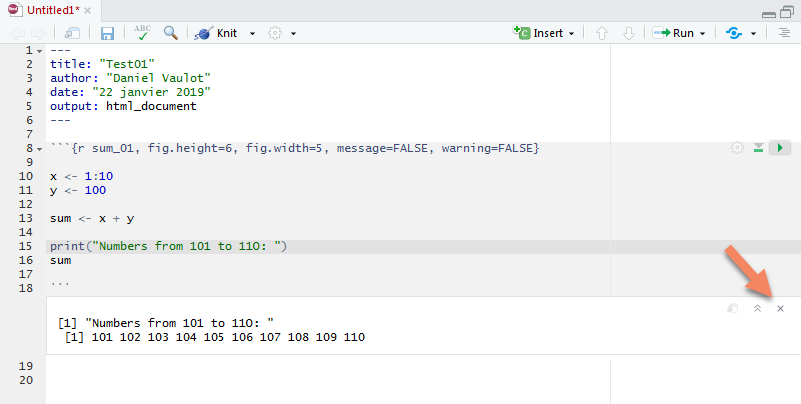
Task: Clear chunk output with the X icon
Action: 780,309
